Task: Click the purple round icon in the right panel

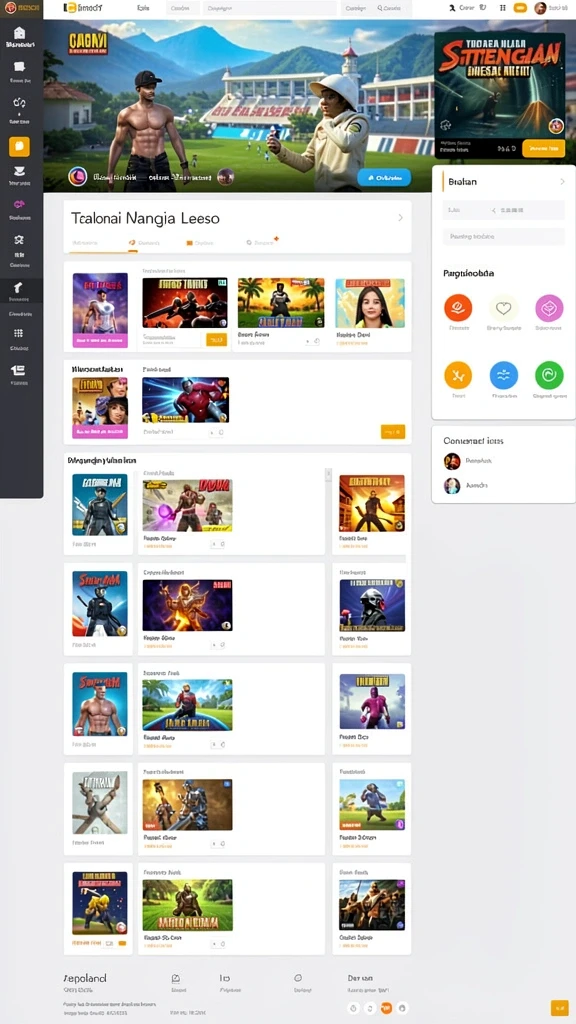Action: [549, 308]
